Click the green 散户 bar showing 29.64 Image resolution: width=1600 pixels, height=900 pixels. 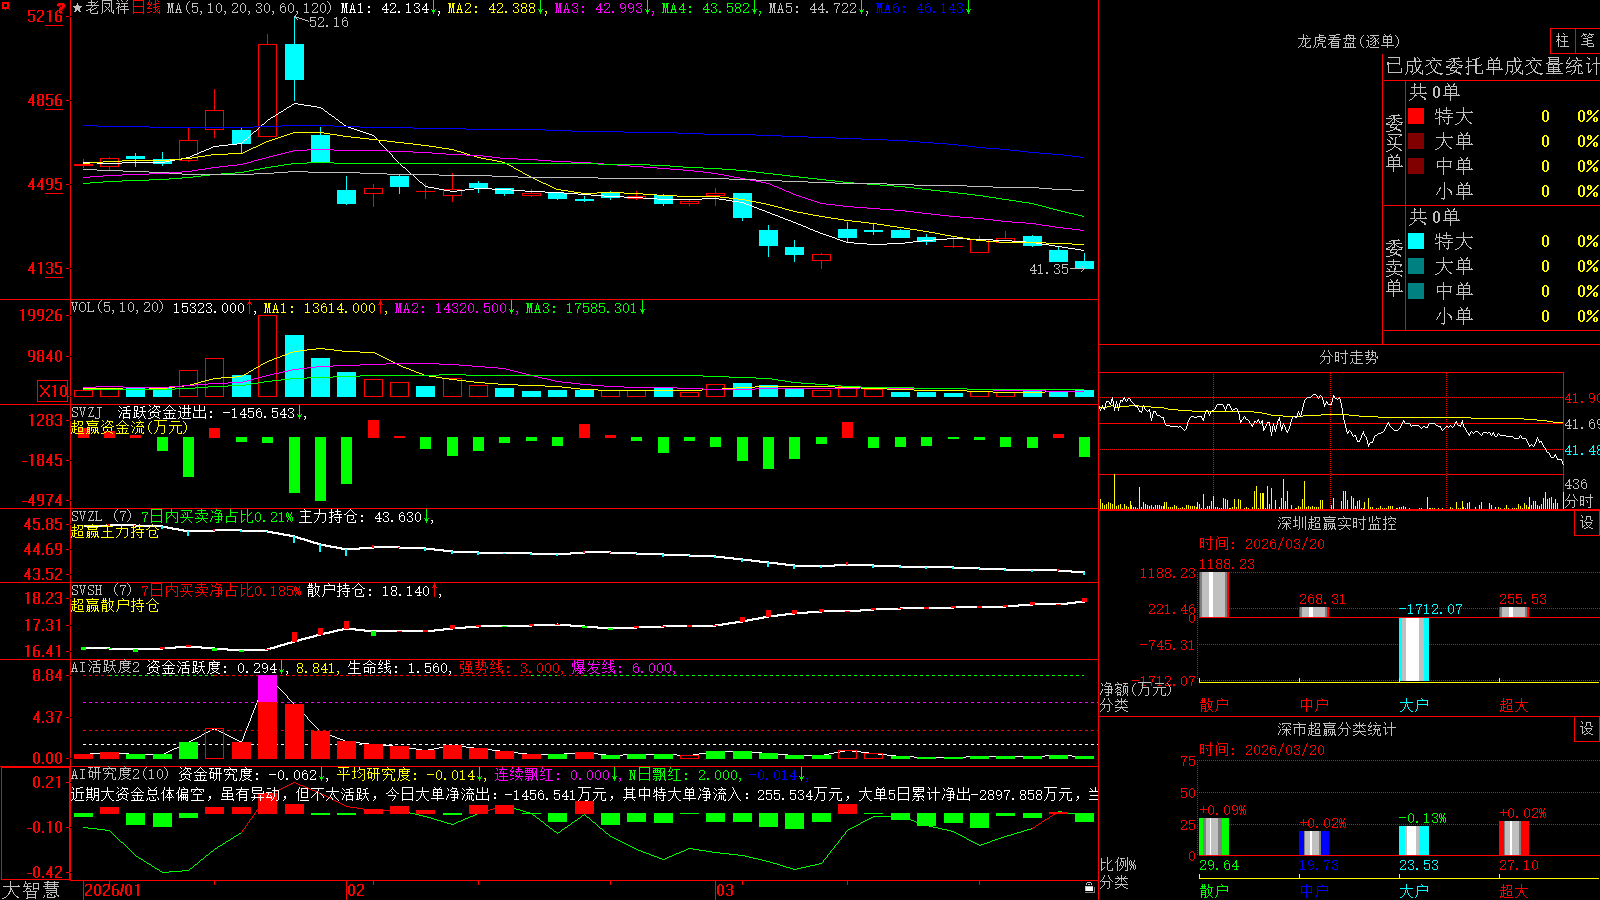(x=1213, y=837)
